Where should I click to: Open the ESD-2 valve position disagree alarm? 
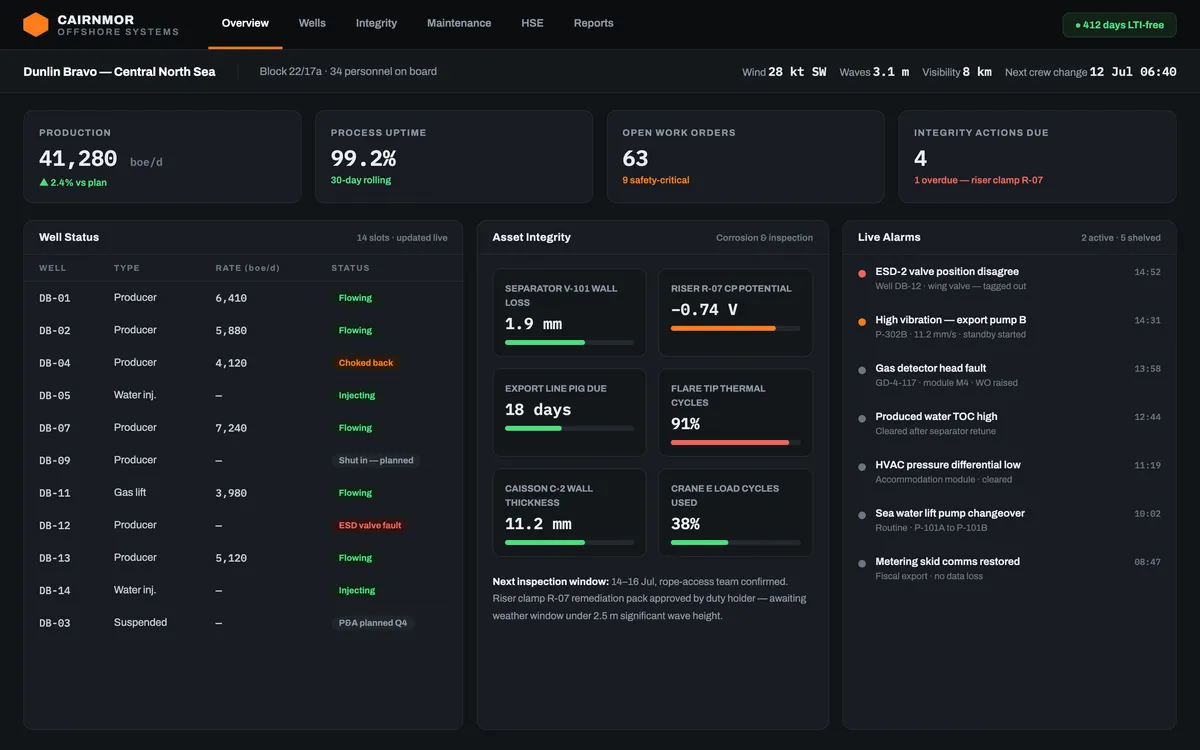coord(1009,278)
